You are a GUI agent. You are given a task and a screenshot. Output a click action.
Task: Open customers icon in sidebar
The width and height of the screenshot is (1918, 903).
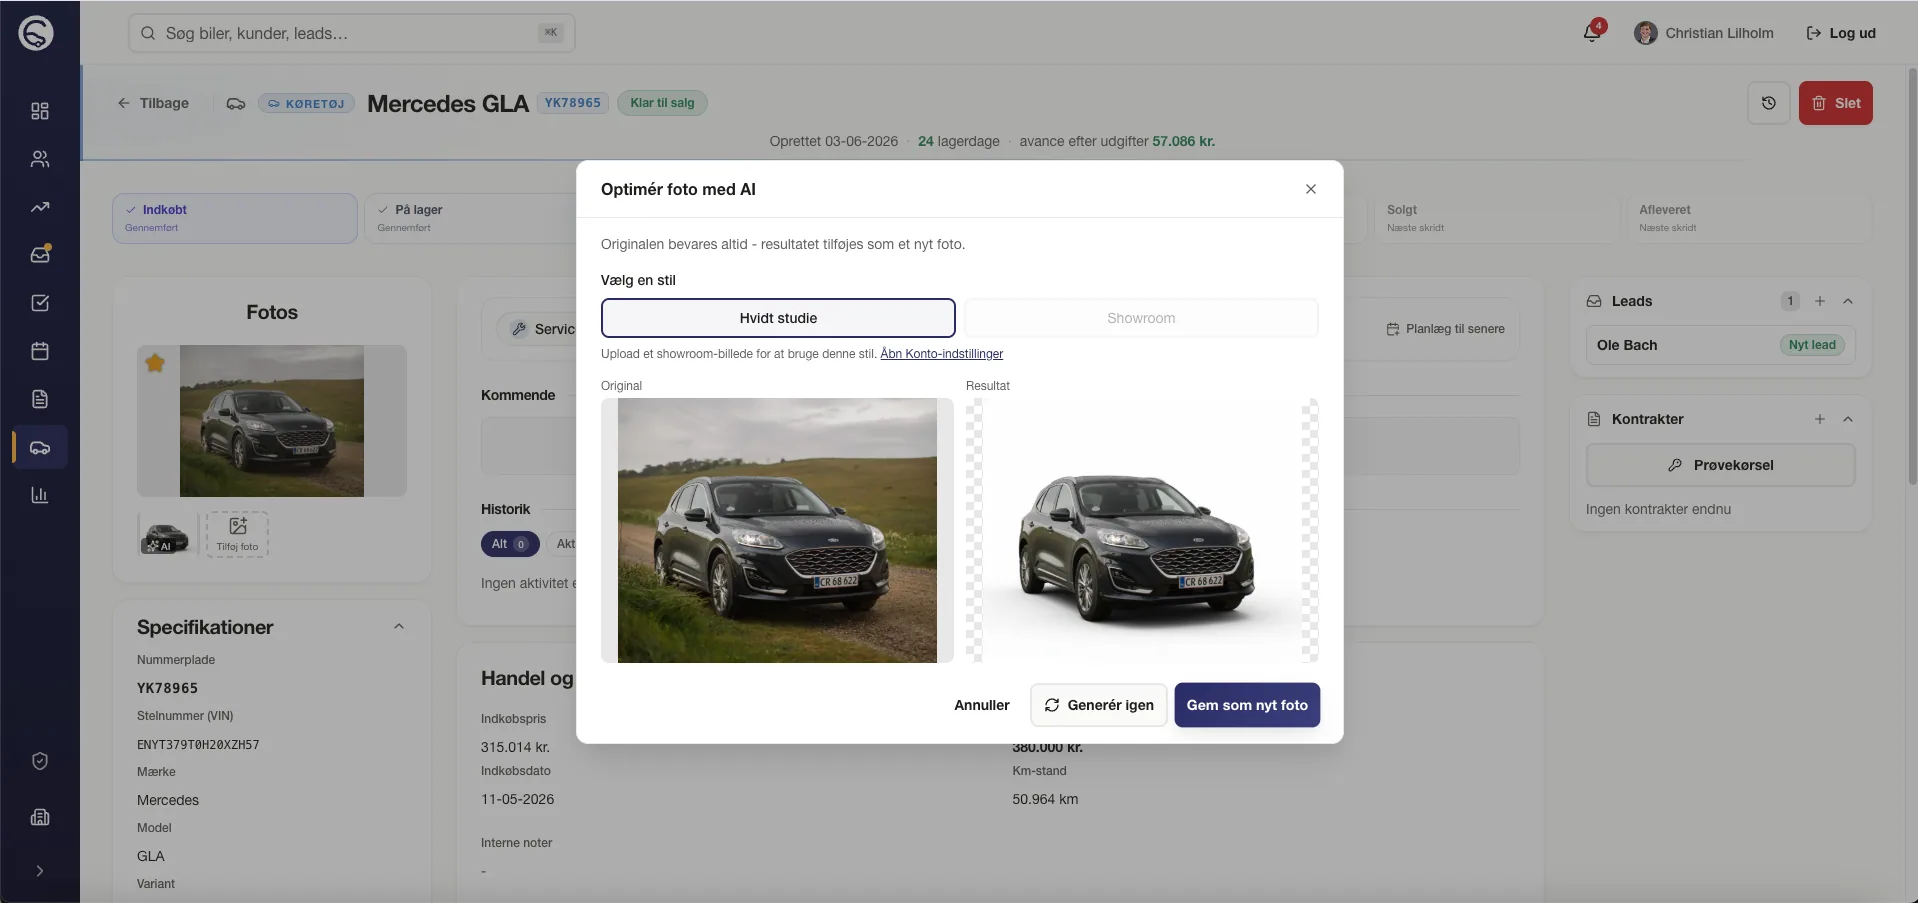(40, 159)
